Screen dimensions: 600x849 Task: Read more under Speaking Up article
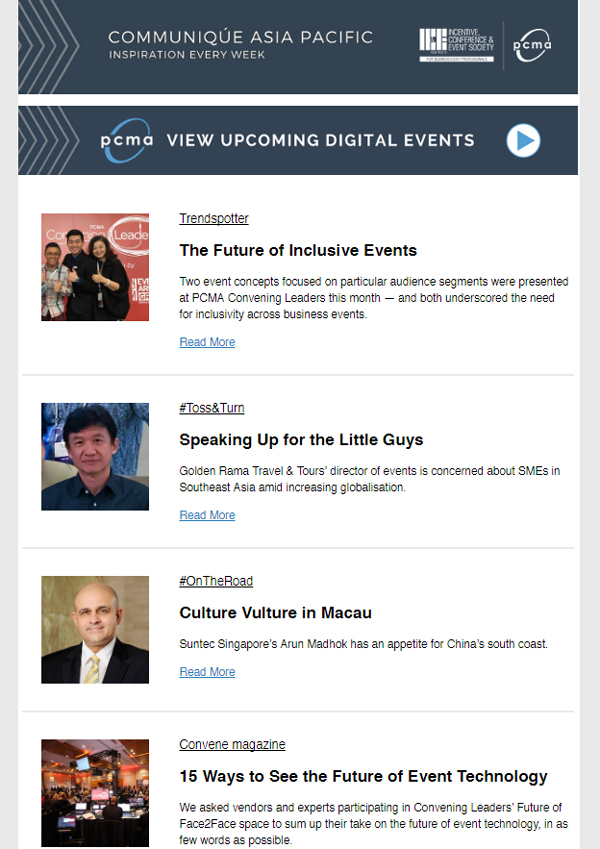click(x=207, y=515)
